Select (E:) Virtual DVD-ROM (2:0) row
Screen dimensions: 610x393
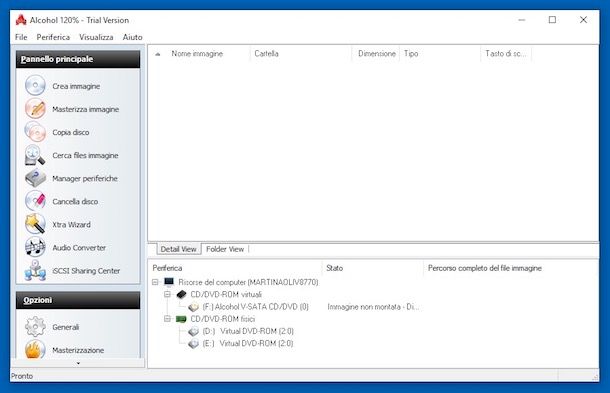[x=248, y=344]
